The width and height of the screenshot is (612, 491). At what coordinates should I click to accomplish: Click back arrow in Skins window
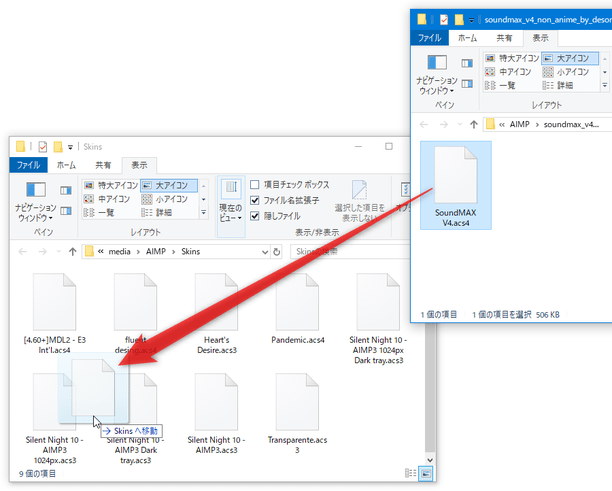(x=23, y=252)
